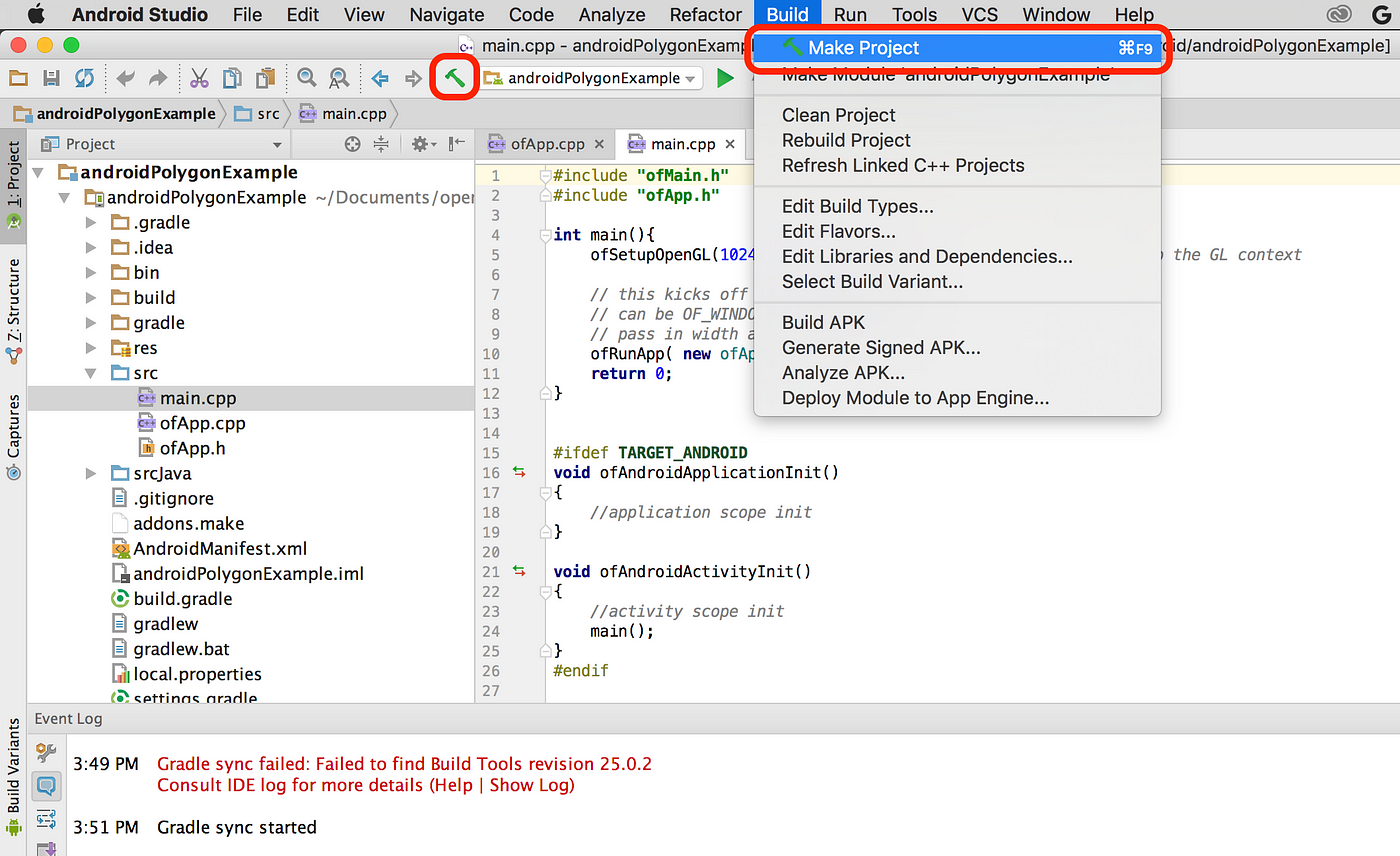Click Show Log link in Event Log
The image size is (1400, 856).
529,785
